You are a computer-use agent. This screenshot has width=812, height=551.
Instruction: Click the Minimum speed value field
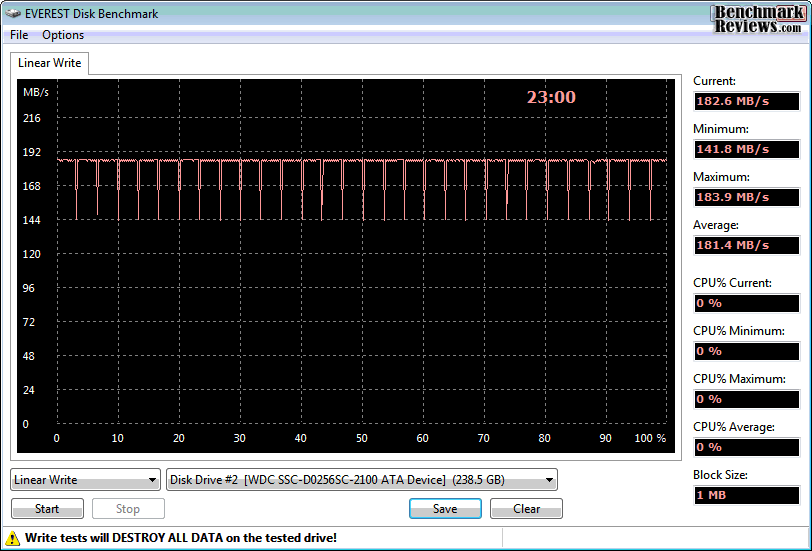click(x=746, y=149)
